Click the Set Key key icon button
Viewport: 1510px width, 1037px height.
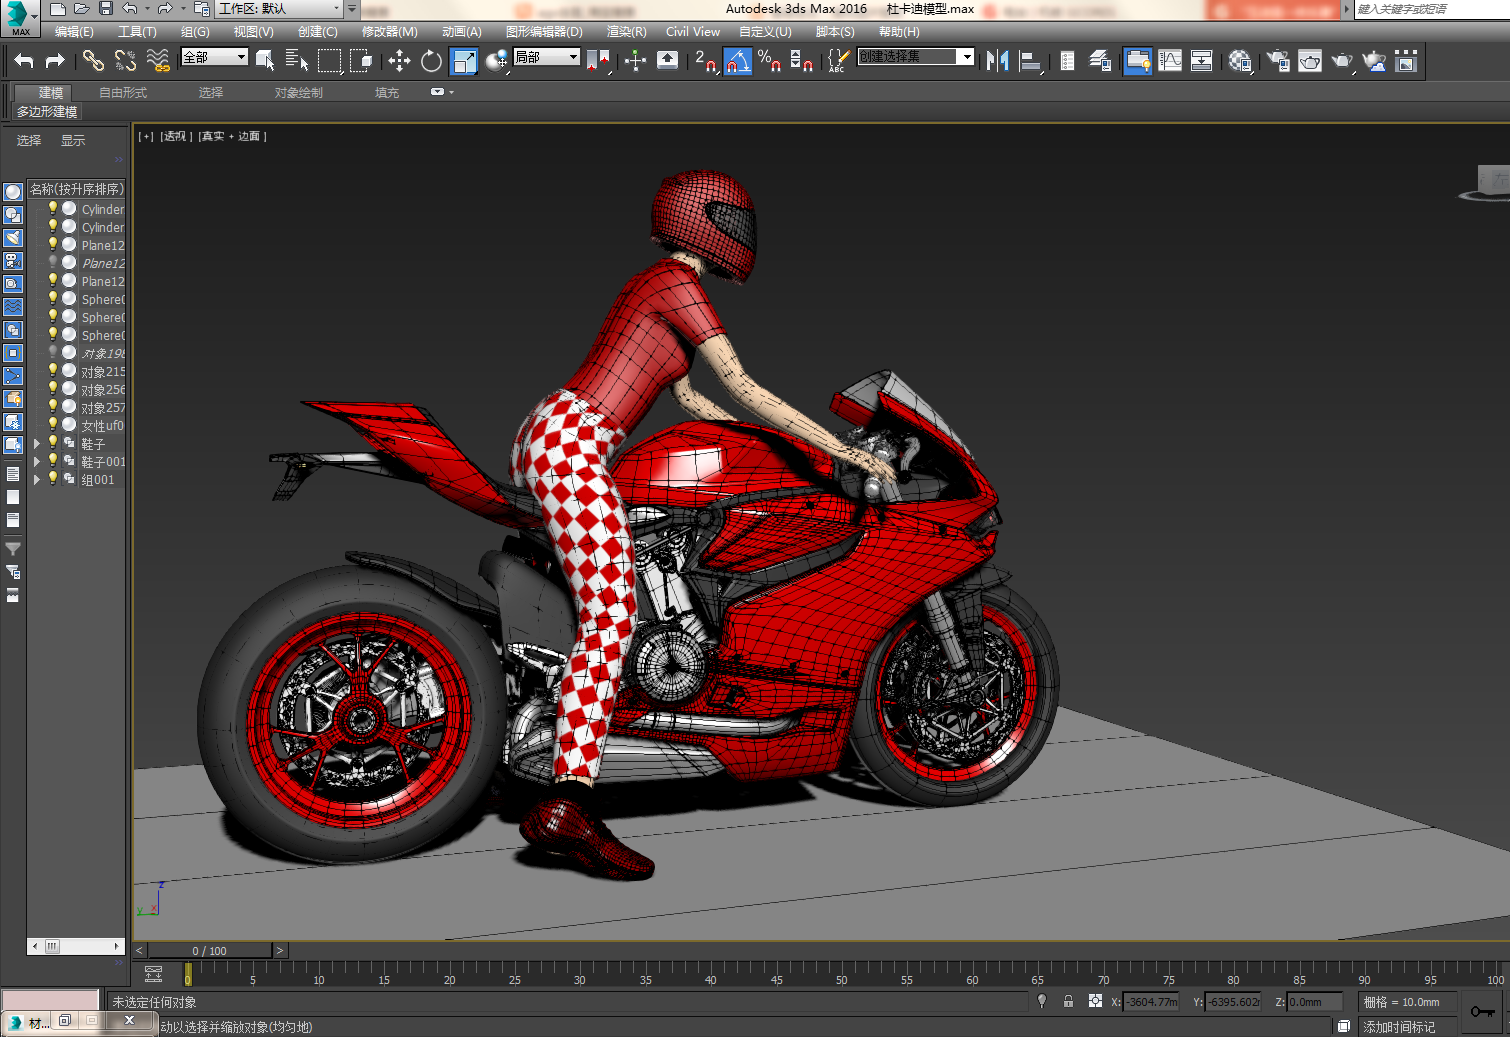coord(1482,1011)
